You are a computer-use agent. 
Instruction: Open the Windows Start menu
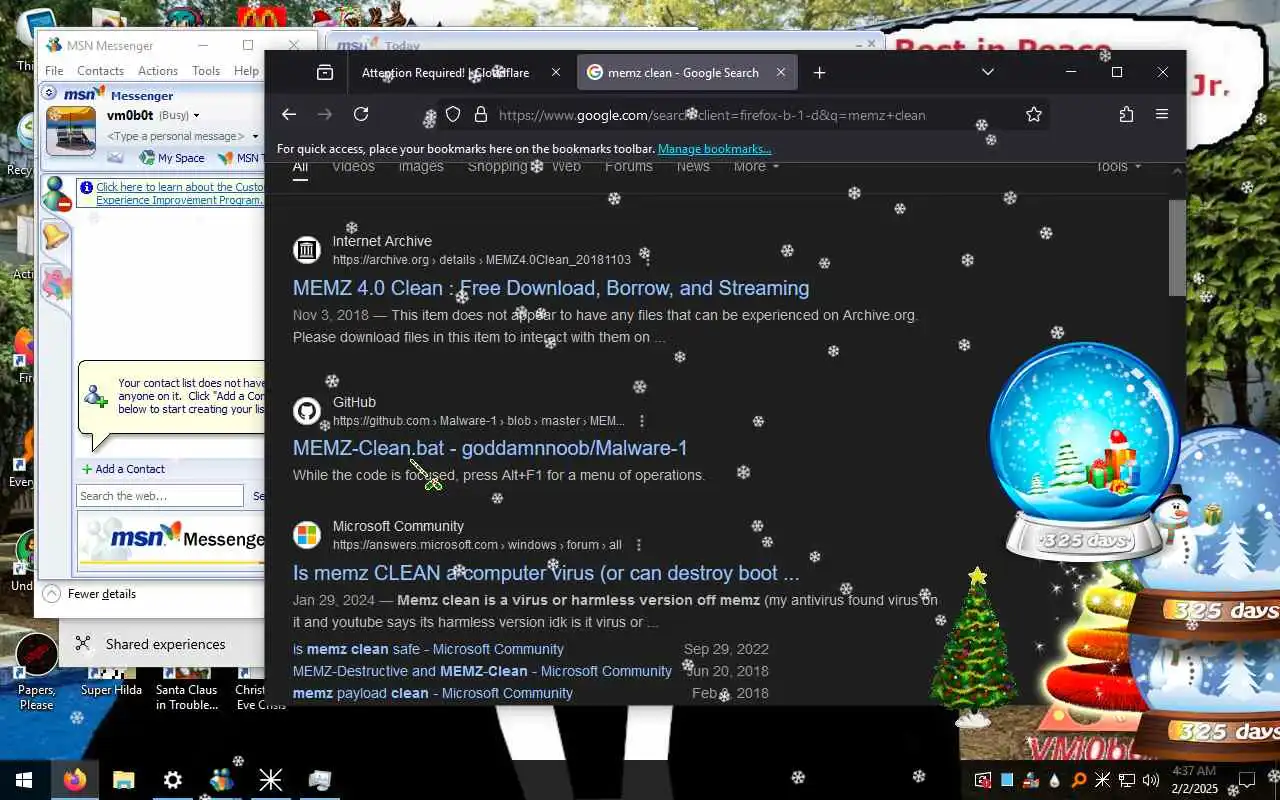coord(24,780)
